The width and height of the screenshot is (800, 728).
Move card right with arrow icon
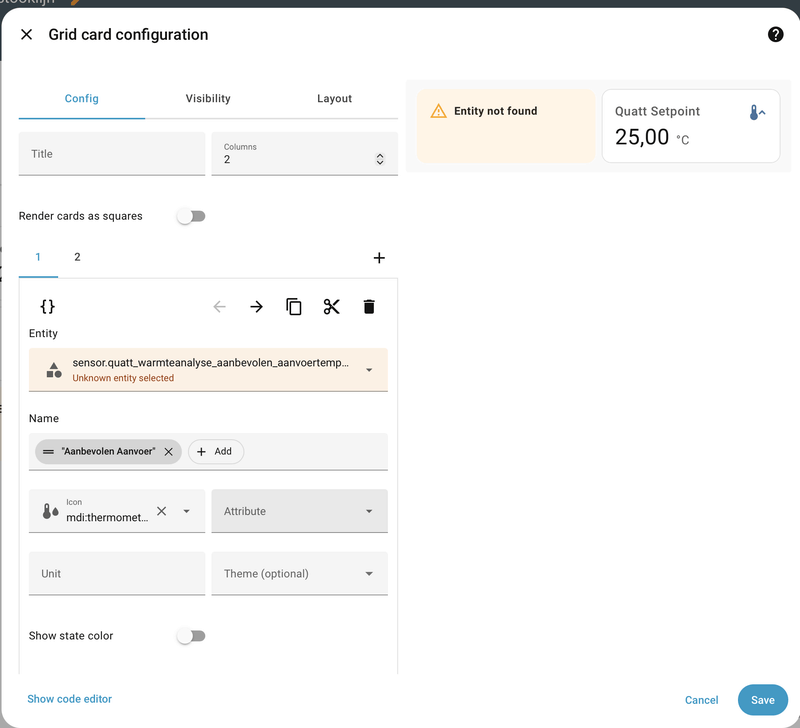[x=257, y=307]
